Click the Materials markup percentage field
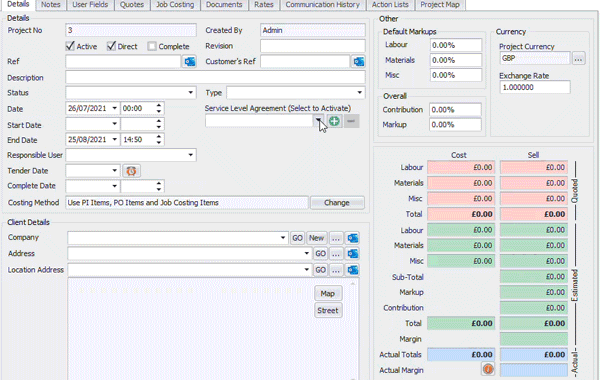 coord(456,60)
